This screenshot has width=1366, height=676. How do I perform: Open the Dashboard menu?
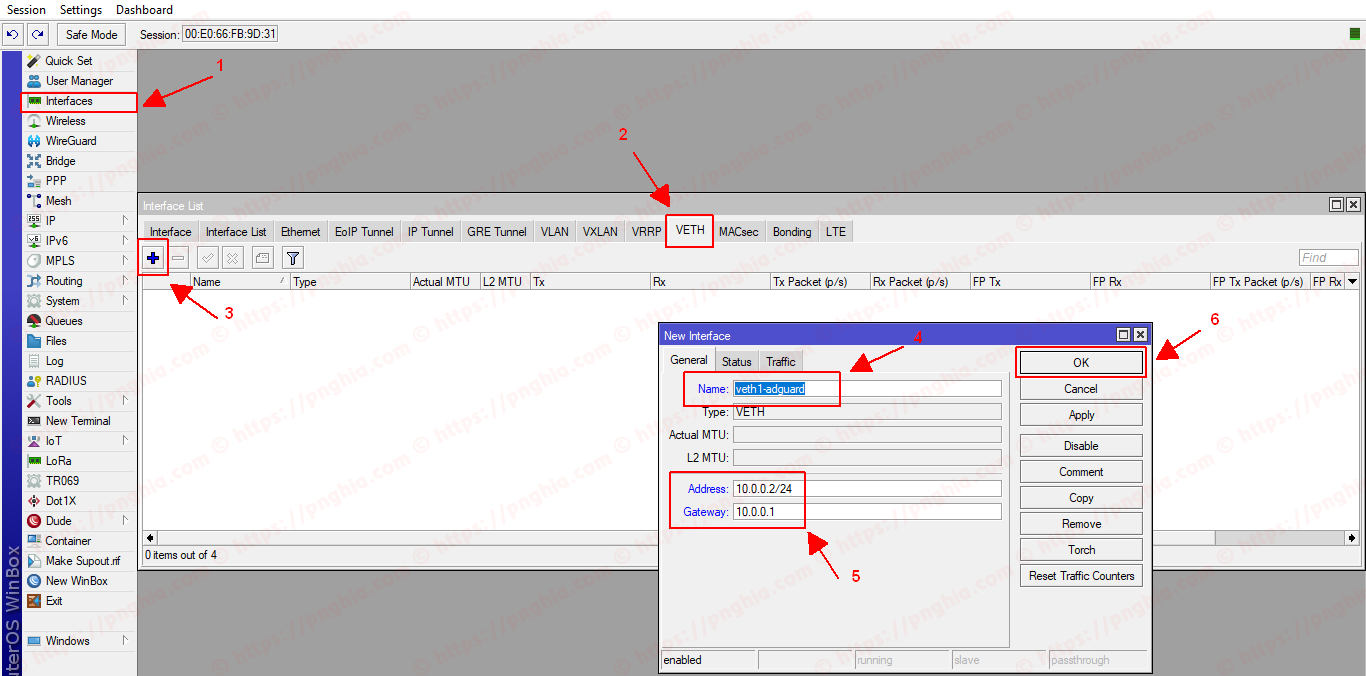pos(144,10)
